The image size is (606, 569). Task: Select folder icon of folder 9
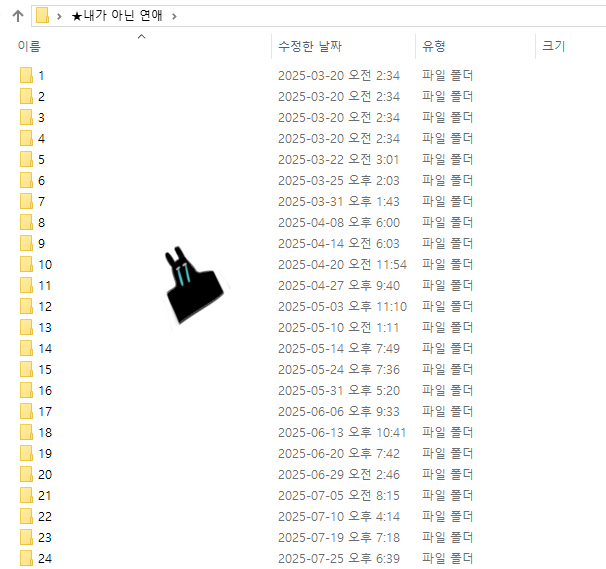click(26, 243)
